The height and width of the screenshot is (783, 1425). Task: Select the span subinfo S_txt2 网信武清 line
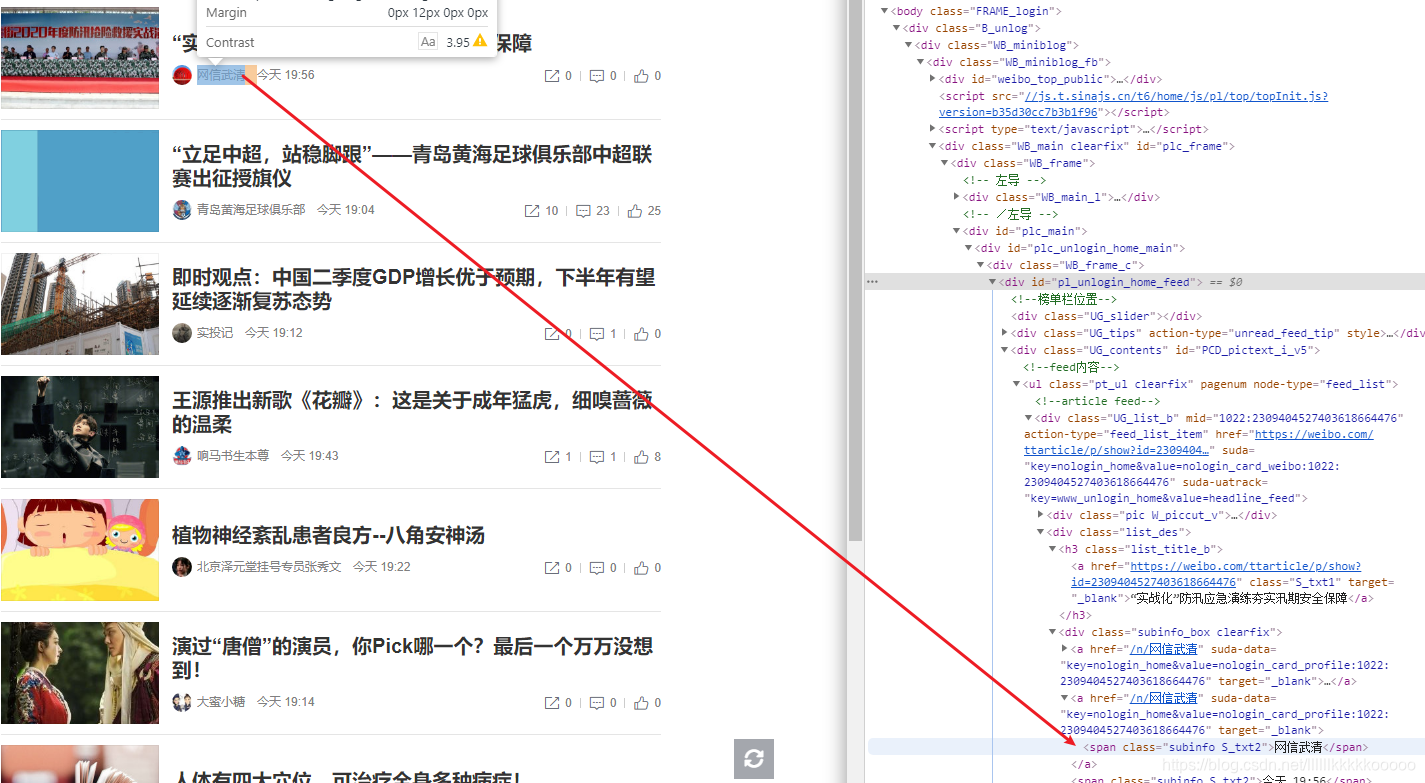pos(1146,747)
